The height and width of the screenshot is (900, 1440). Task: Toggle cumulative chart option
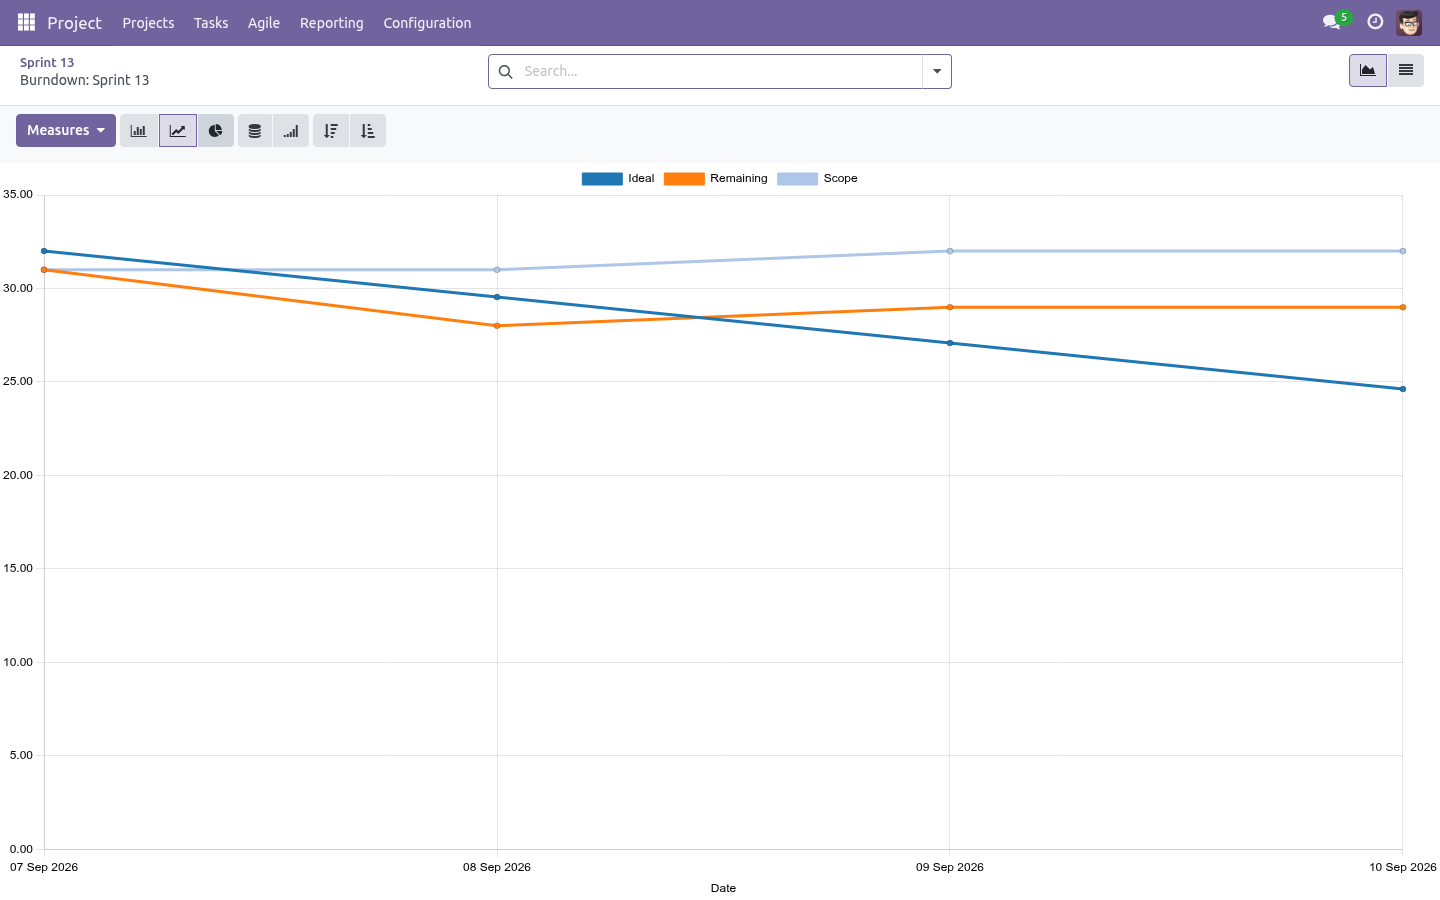(x=291, y=131)
